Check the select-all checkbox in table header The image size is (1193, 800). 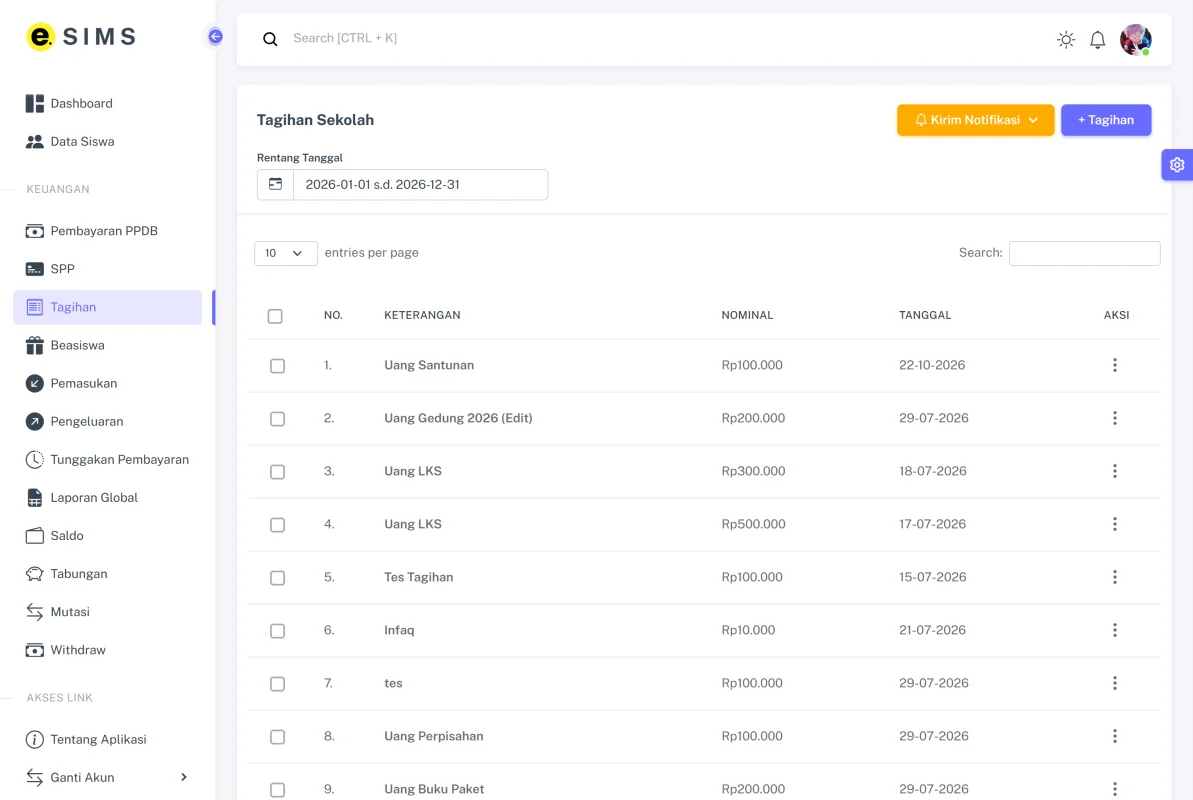tap(275, 316)
